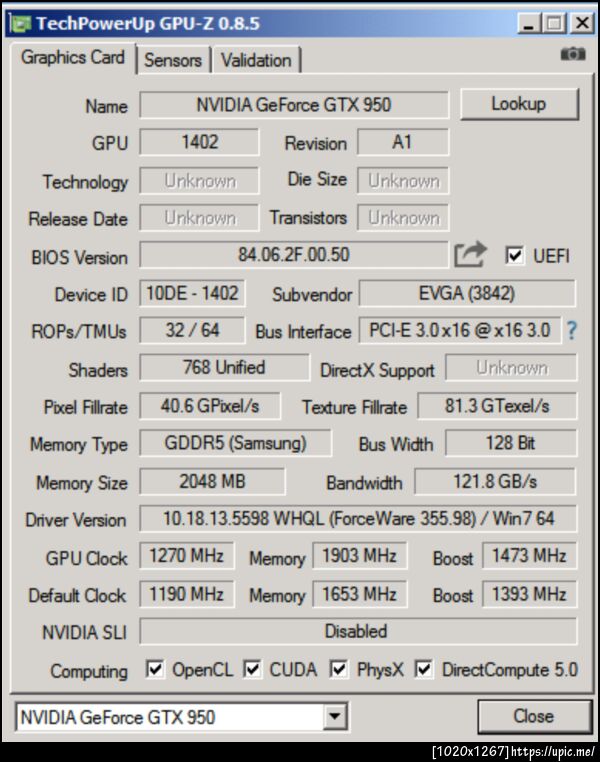The width and height of the screenshot is (600, 762).
Task: Click the DirectX Support Unknown field
Action: coord(511,367)
